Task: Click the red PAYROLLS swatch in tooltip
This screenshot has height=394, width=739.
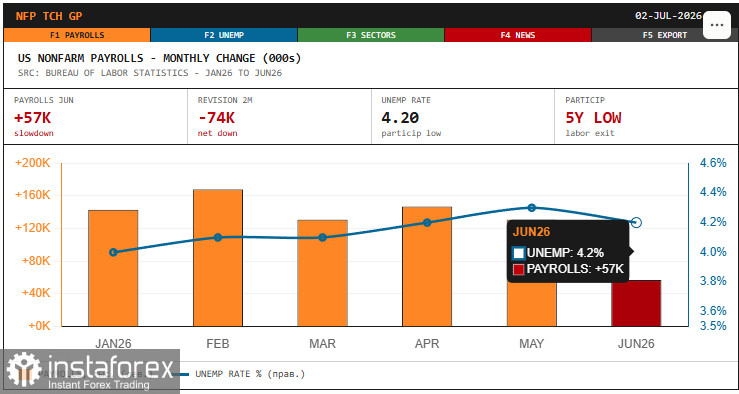Action: click(x=518, y=270)
